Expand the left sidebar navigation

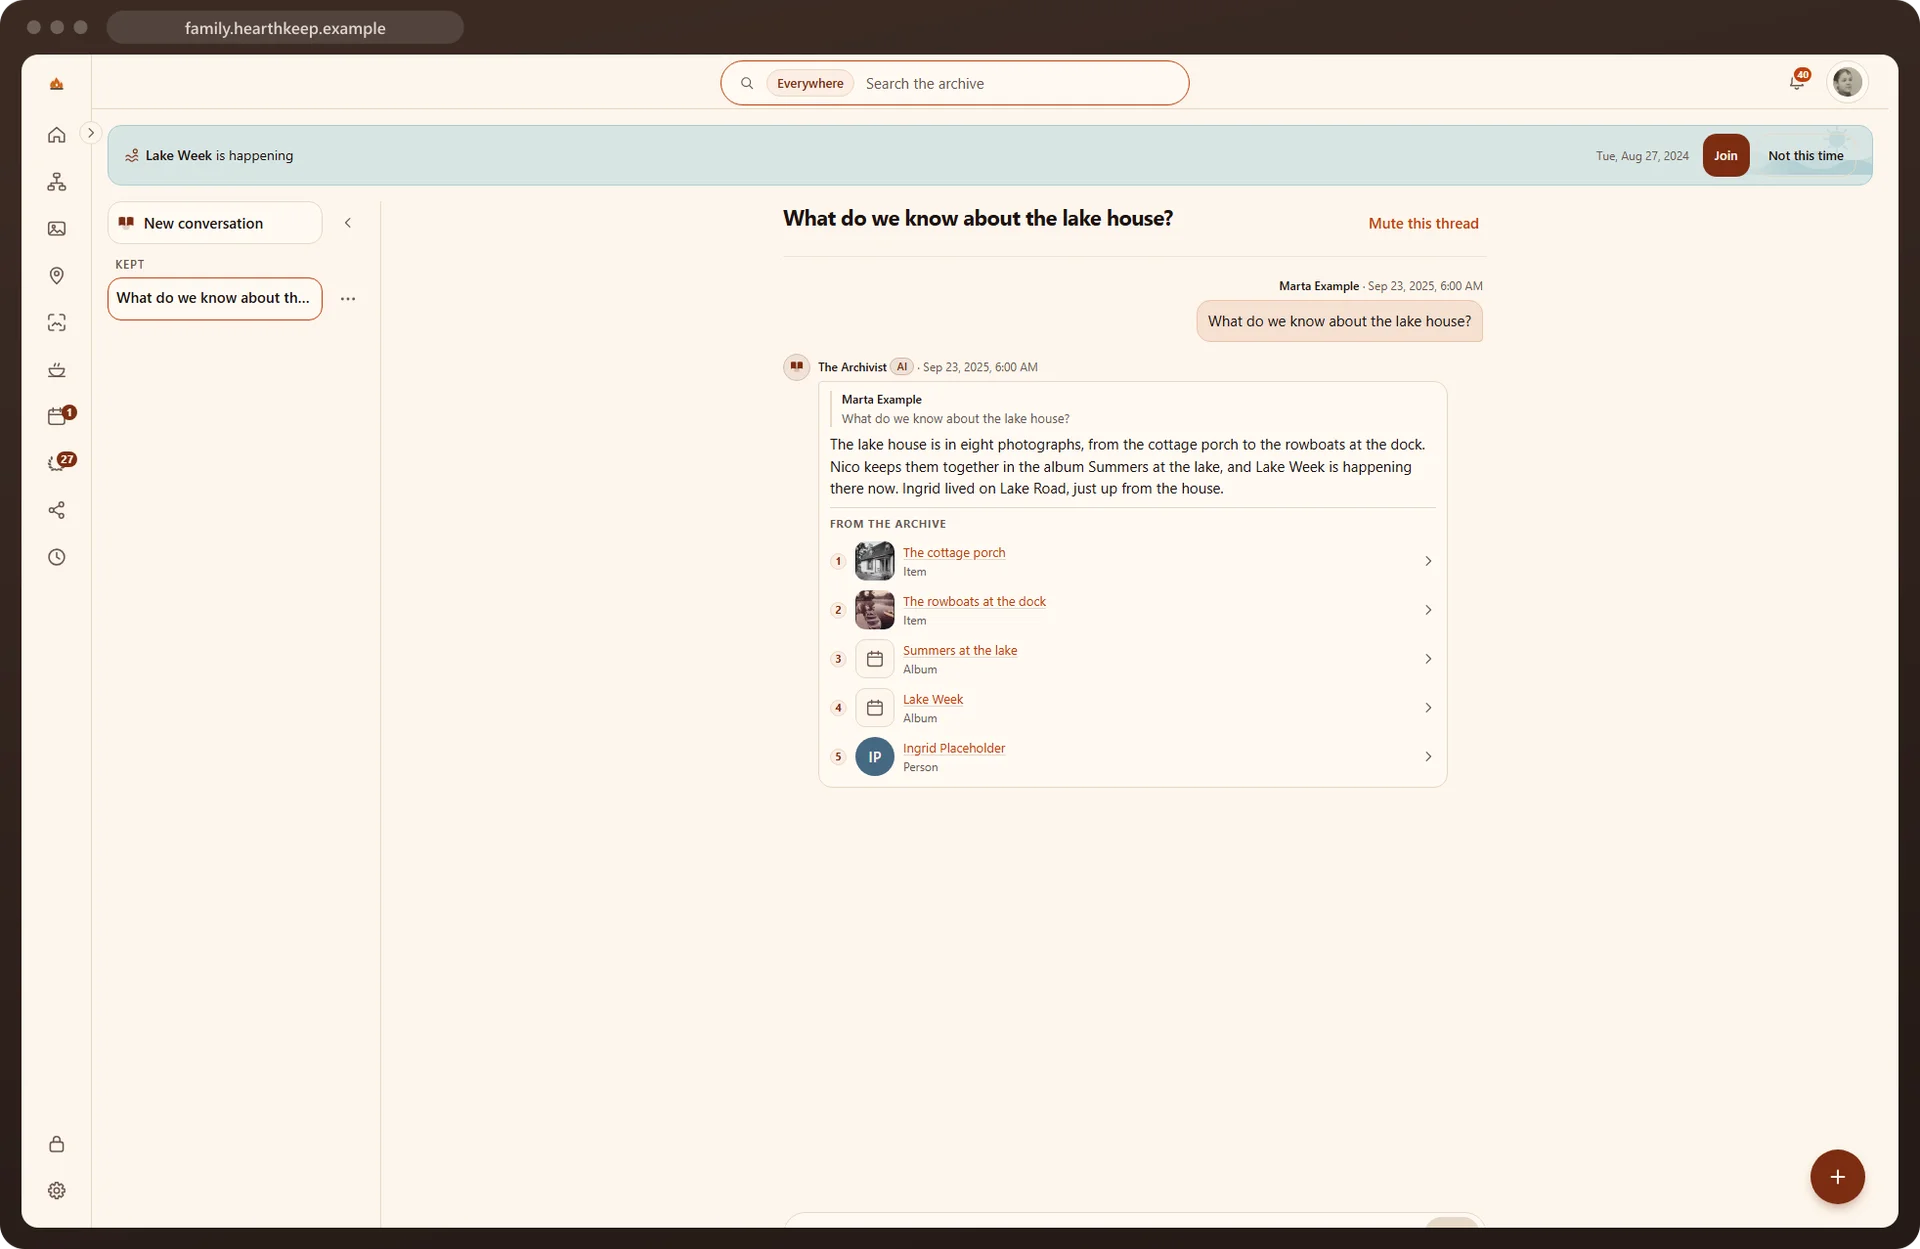click(x=91, y=132)
